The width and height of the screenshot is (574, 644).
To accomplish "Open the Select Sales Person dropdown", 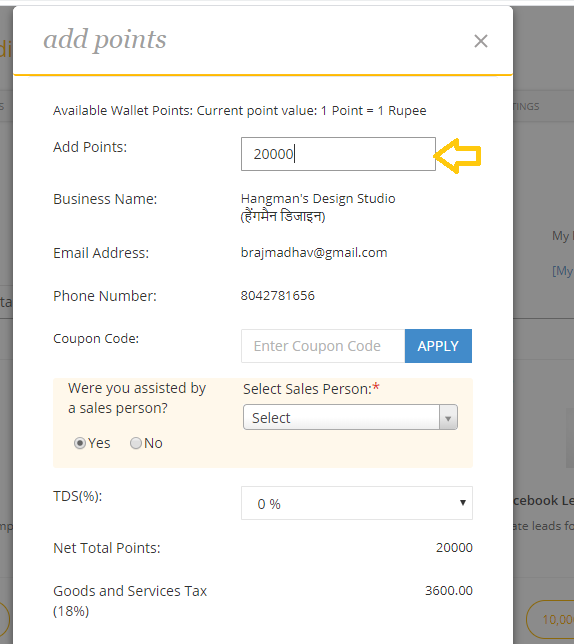I will click(x=350, y=417).
